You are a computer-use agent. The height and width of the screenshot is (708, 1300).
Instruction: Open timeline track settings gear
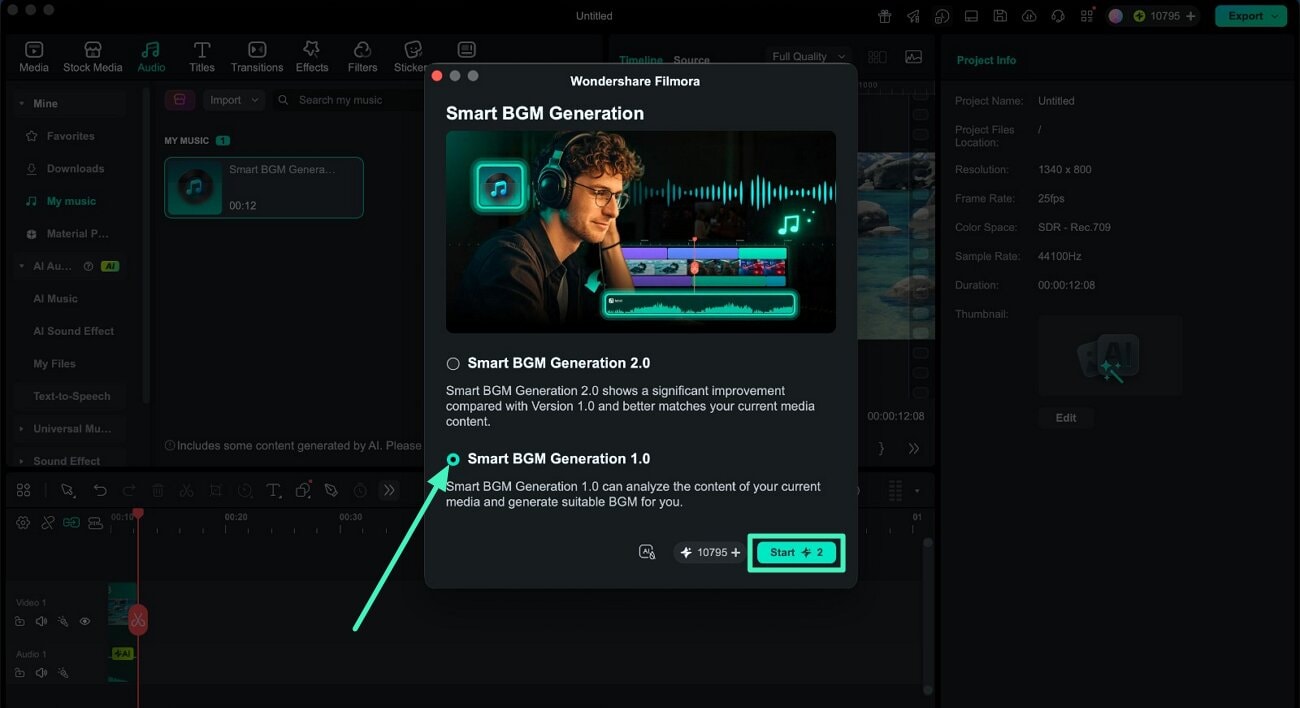(x=23, y=522)
